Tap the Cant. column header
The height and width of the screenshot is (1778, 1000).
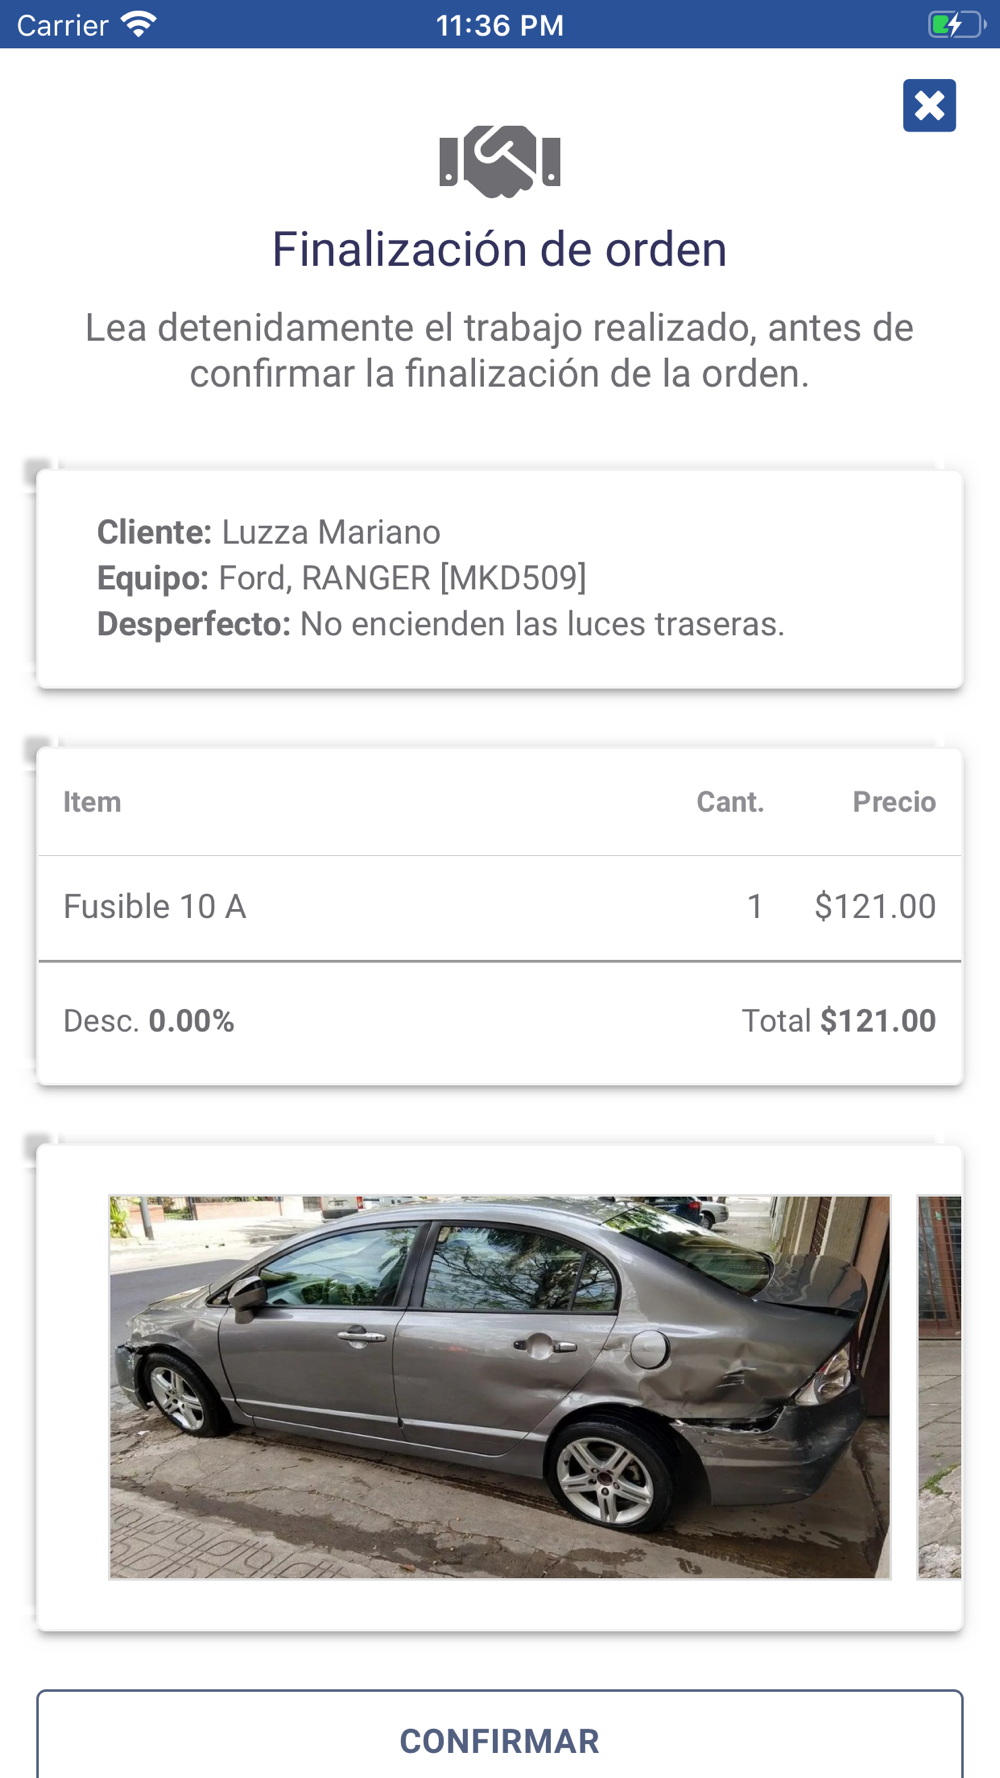[730, 802]
